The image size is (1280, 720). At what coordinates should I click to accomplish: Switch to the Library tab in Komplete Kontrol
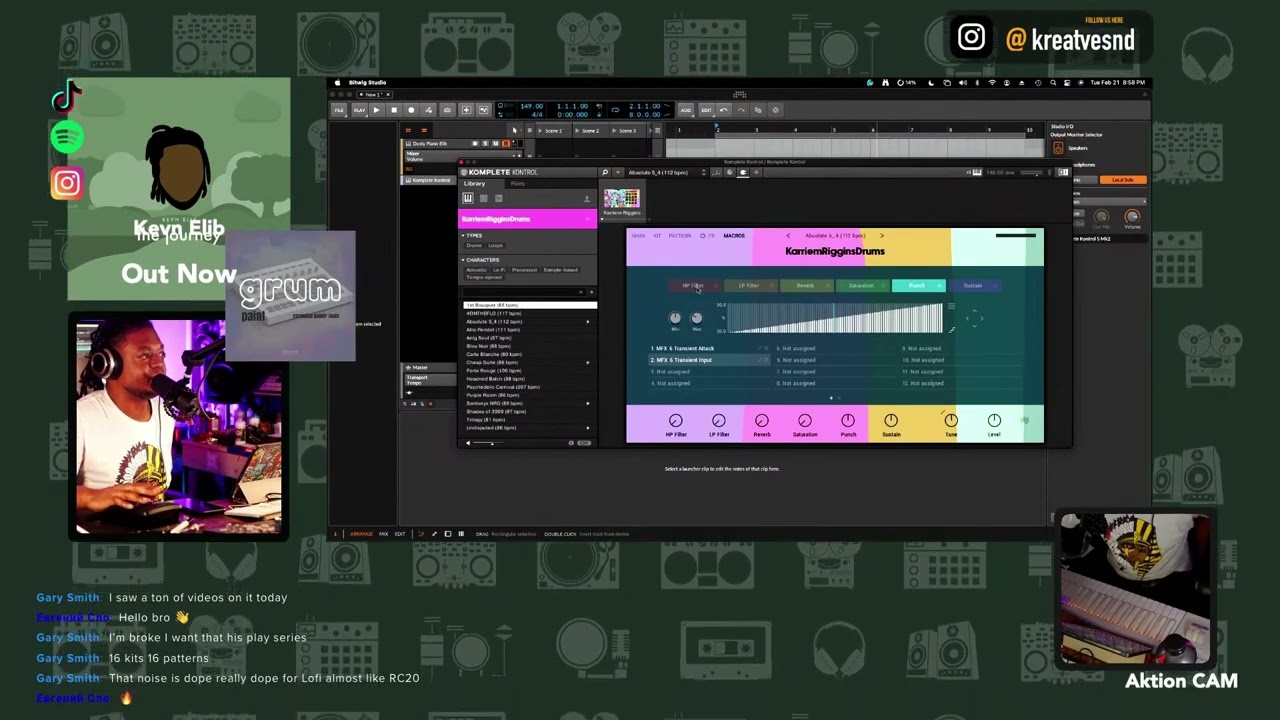click(x=474, y=184)
